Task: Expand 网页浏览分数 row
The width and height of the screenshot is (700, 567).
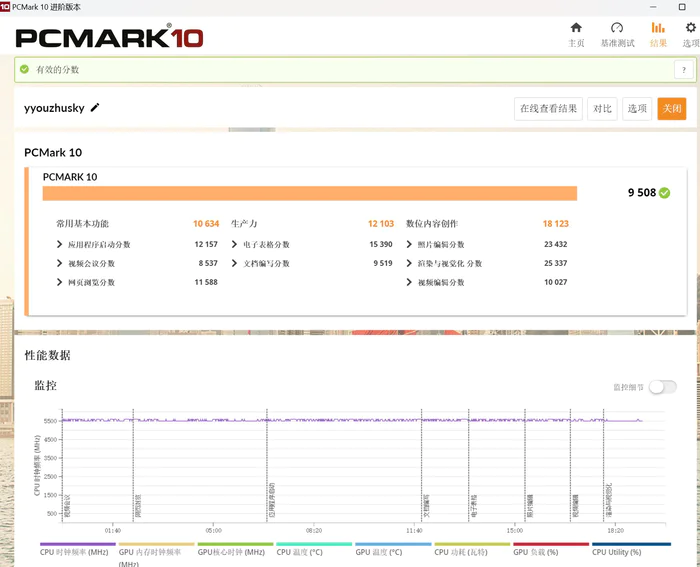Action: tap(59, 282)
